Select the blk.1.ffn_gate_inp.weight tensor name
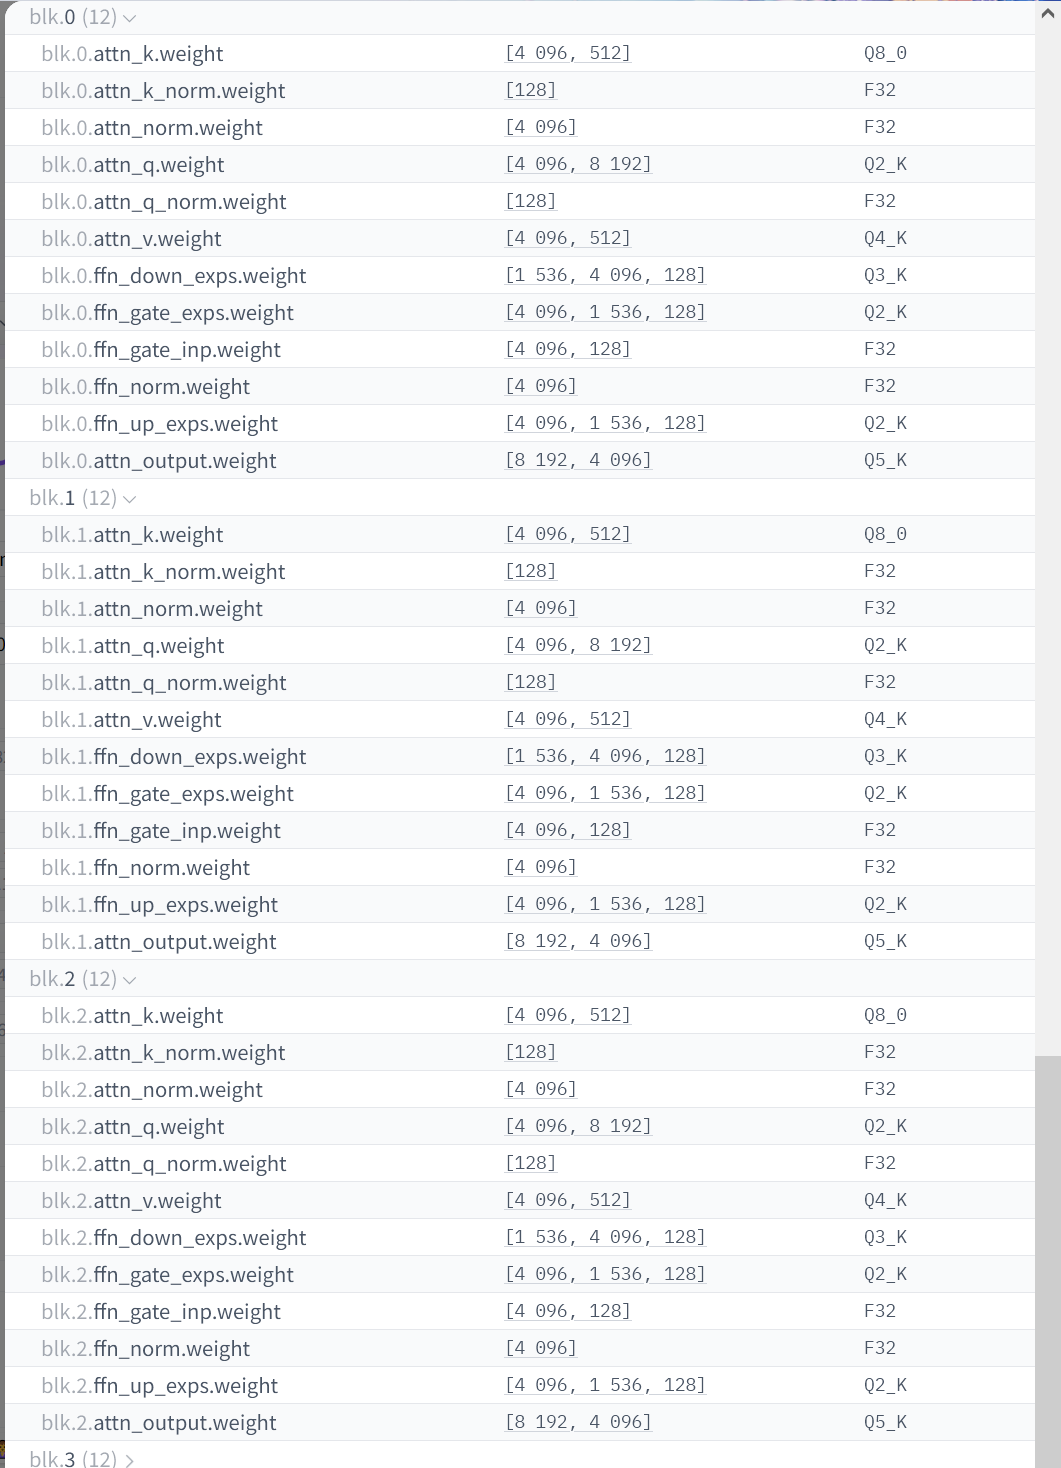Image resolution: width=1061 pixels, height=1468 pixels. [160, 831]
